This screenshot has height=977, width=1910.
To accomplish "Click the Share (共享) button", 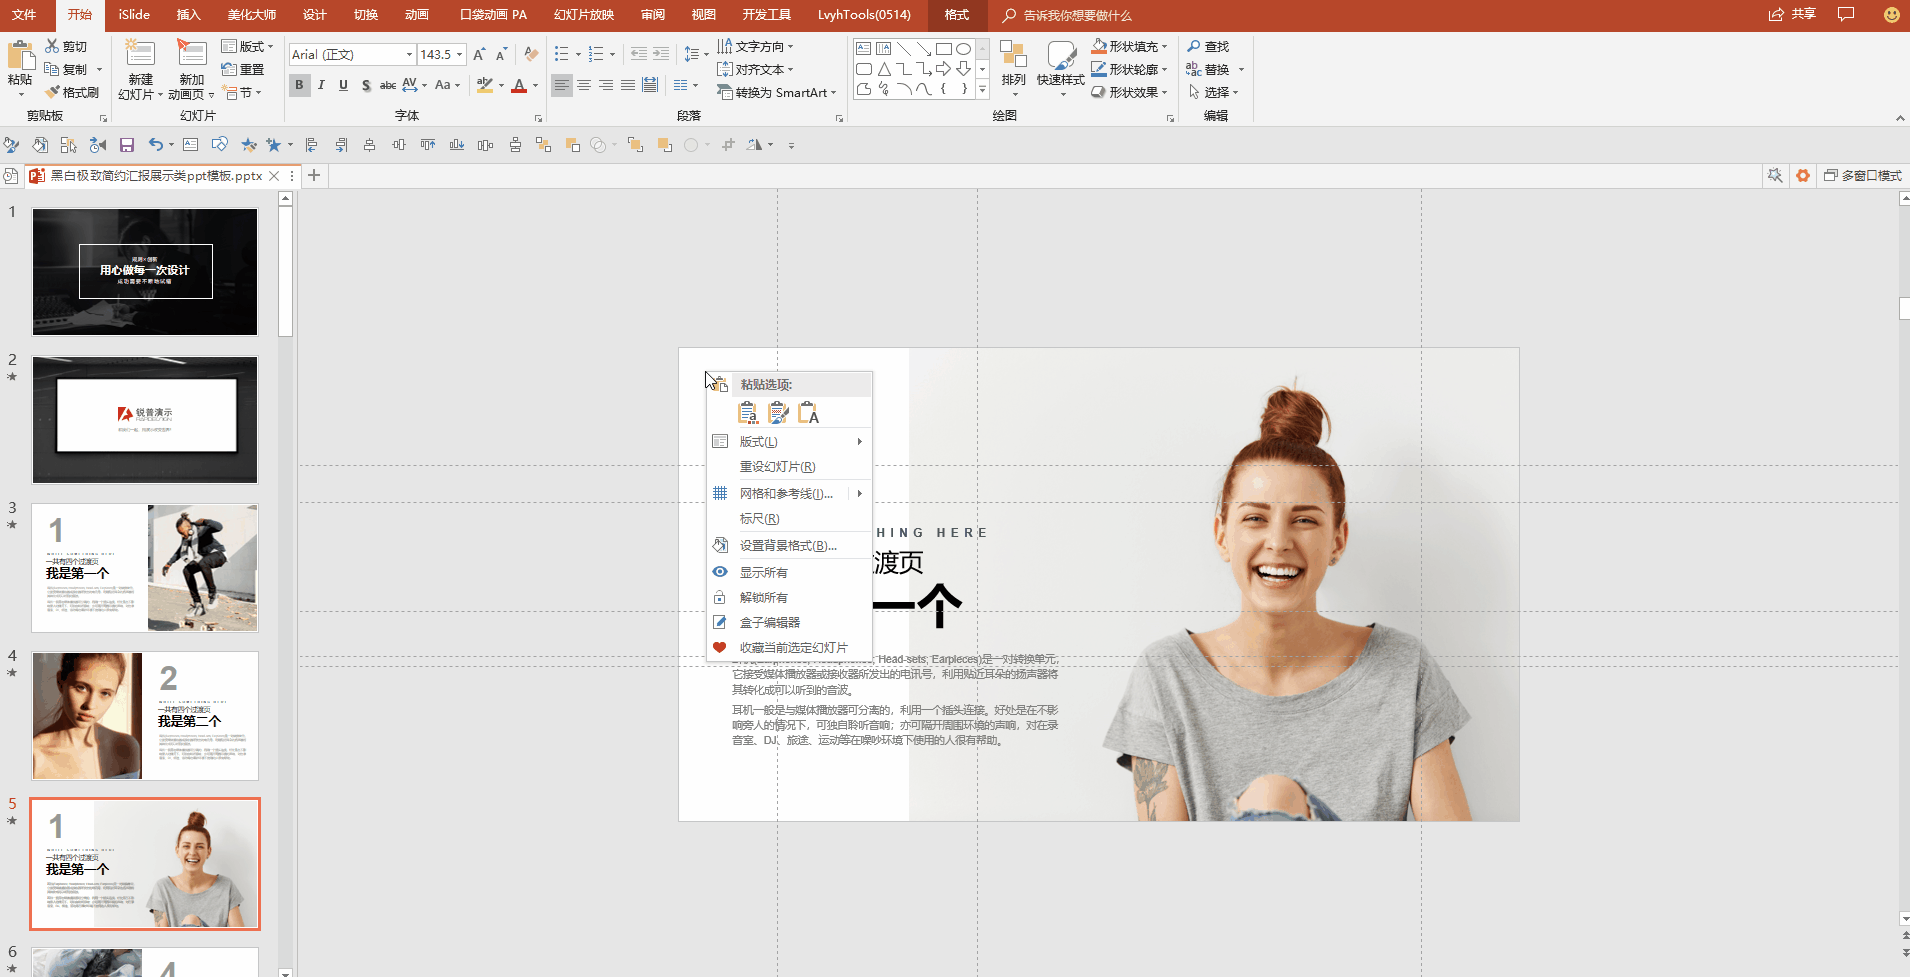I will click(1792, 15).
